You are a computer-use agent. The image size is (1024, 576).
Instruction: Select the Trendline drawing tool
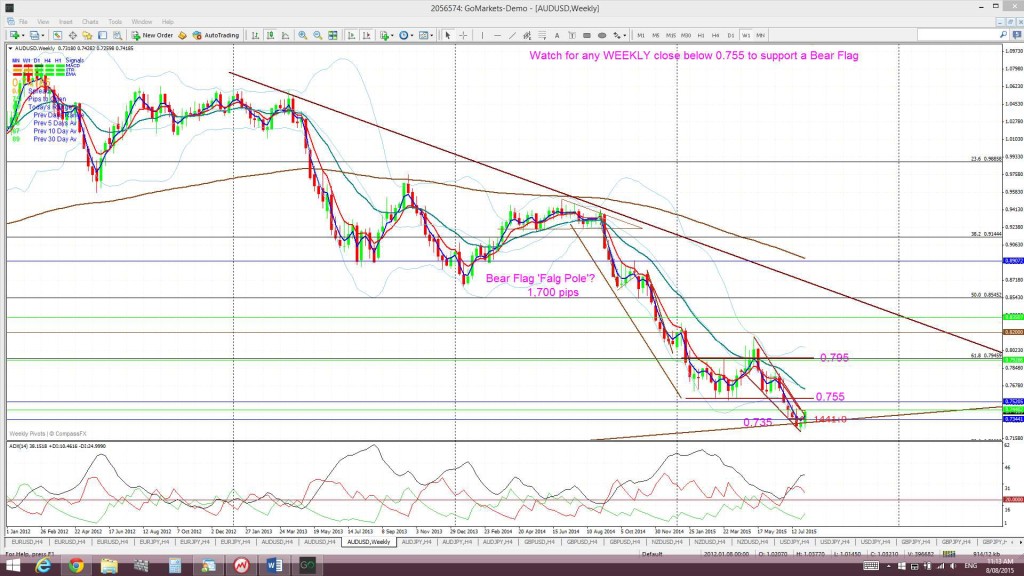pyautogui.click(x=513, y=35)
